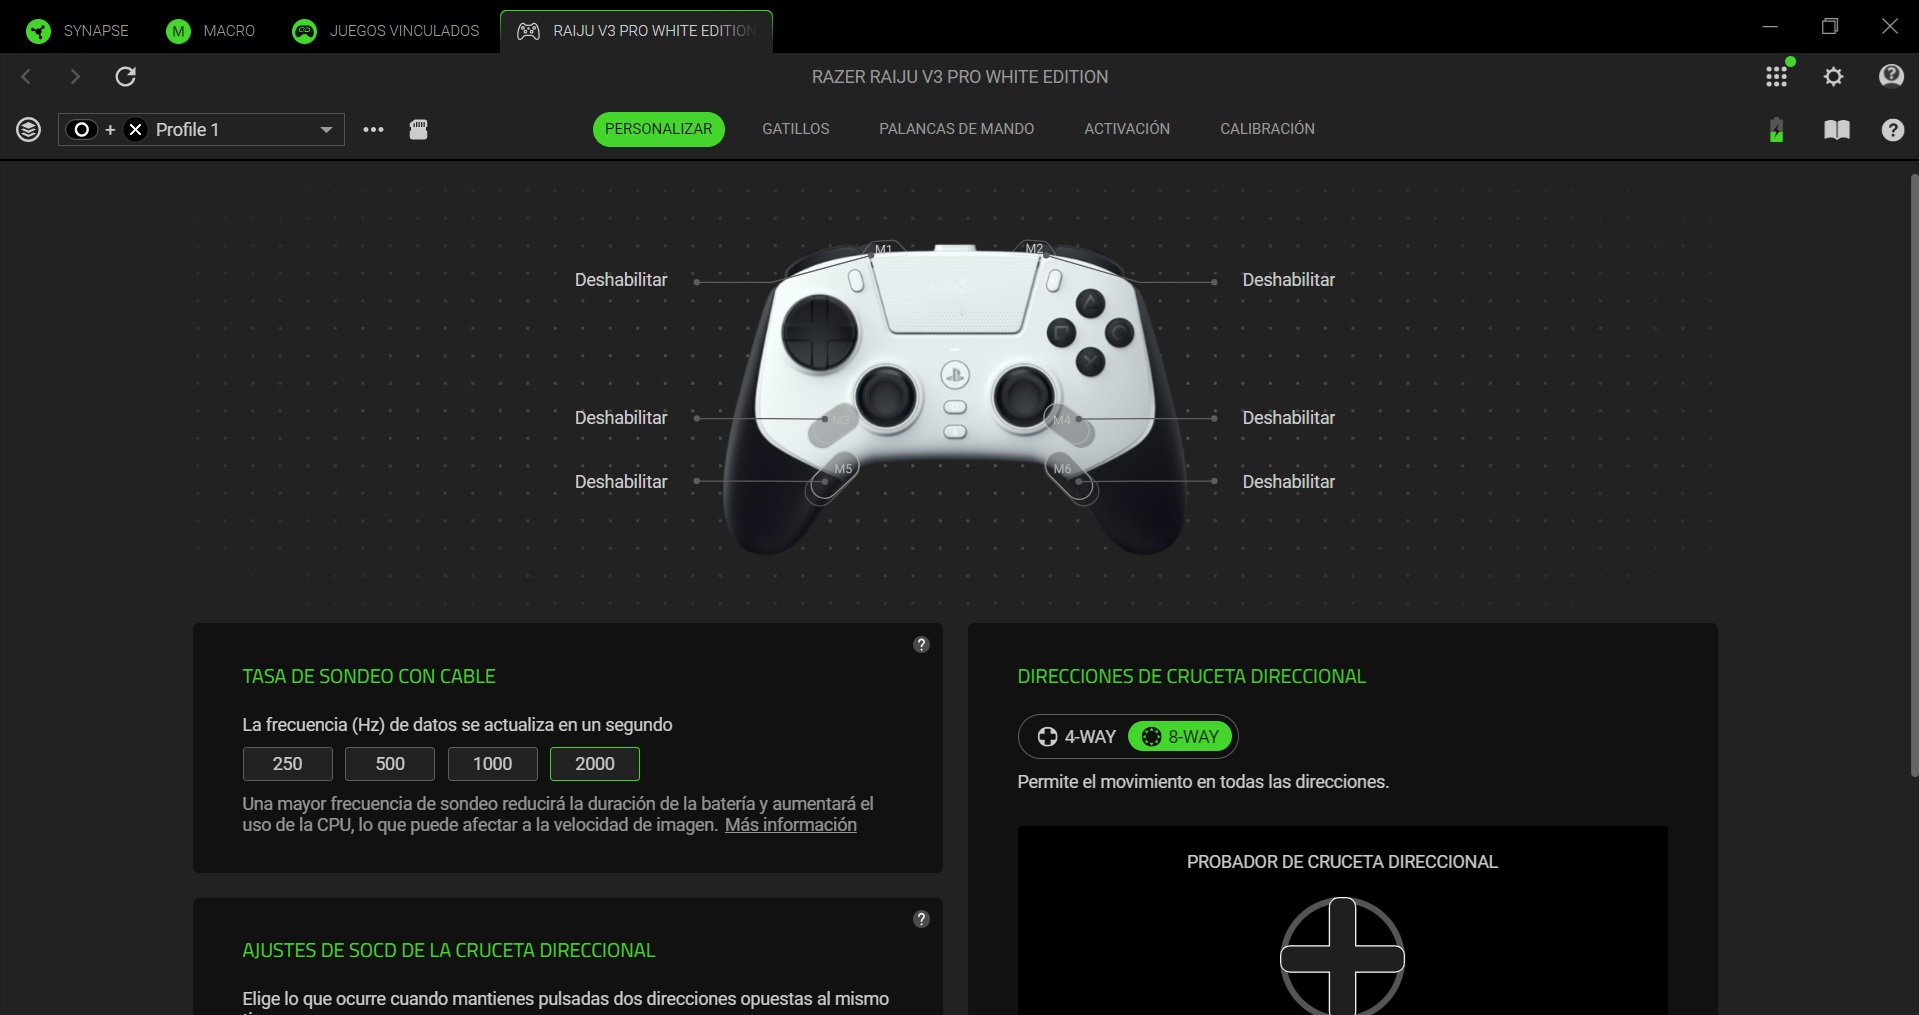Select the 1000 Hz polling rate
Screen dimensions: 1919x1015
tap(492, 764)
